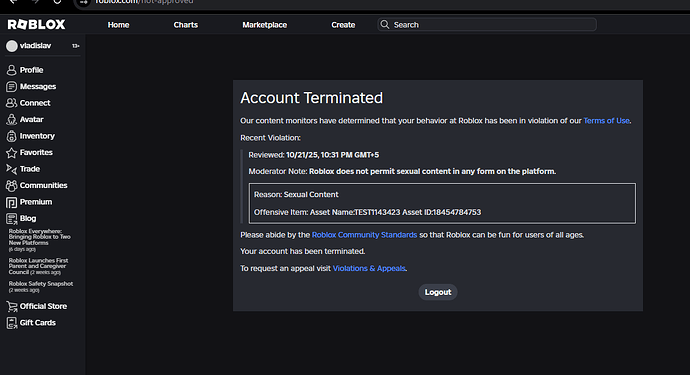690x375 pixels.
Task: Click the vladislav username label
Action: pos(36,46)
